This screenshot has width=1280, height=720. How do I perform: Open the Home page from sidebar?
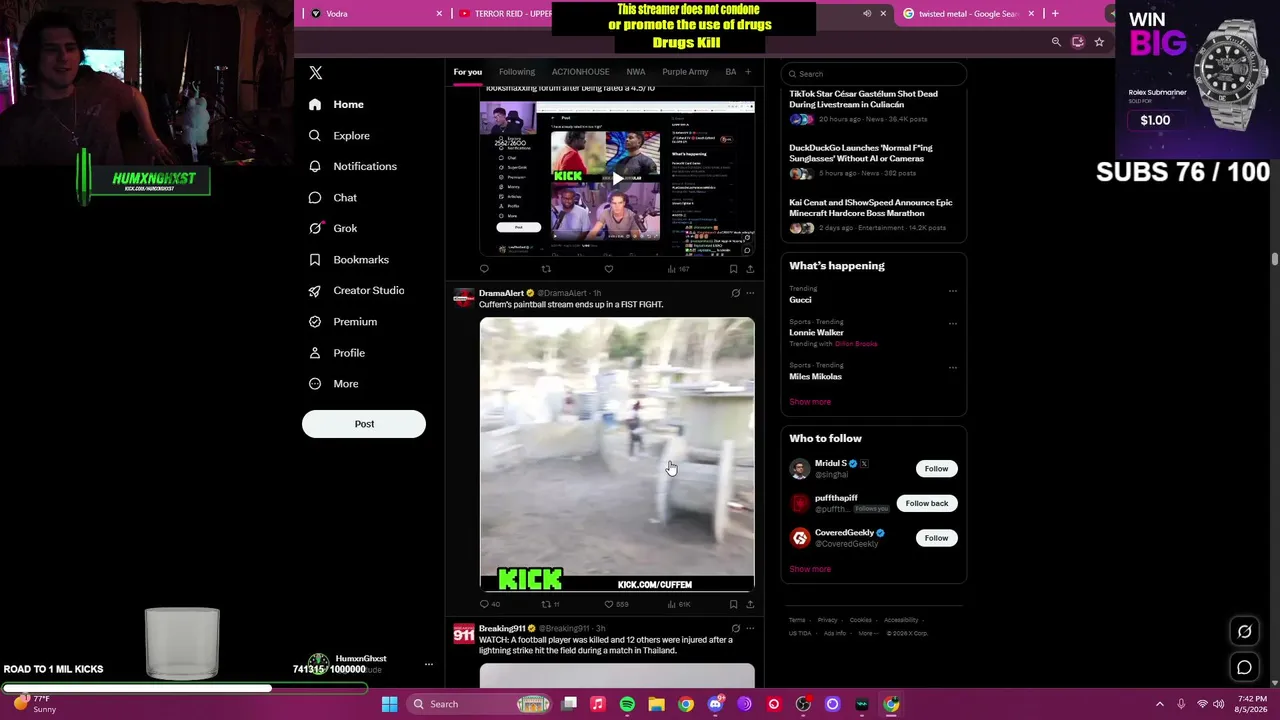tap(337, 104)
